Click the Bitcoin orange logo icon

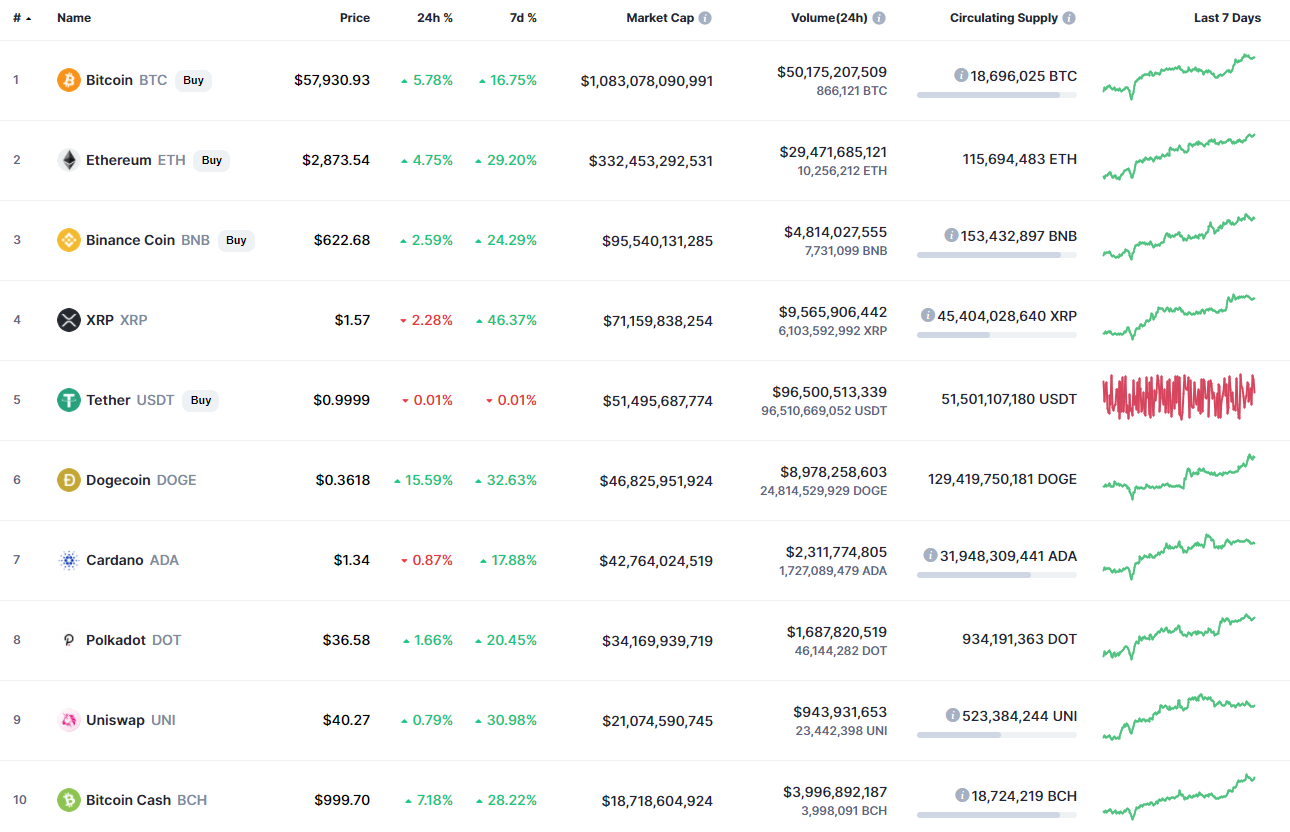click(x=69, y=80)
